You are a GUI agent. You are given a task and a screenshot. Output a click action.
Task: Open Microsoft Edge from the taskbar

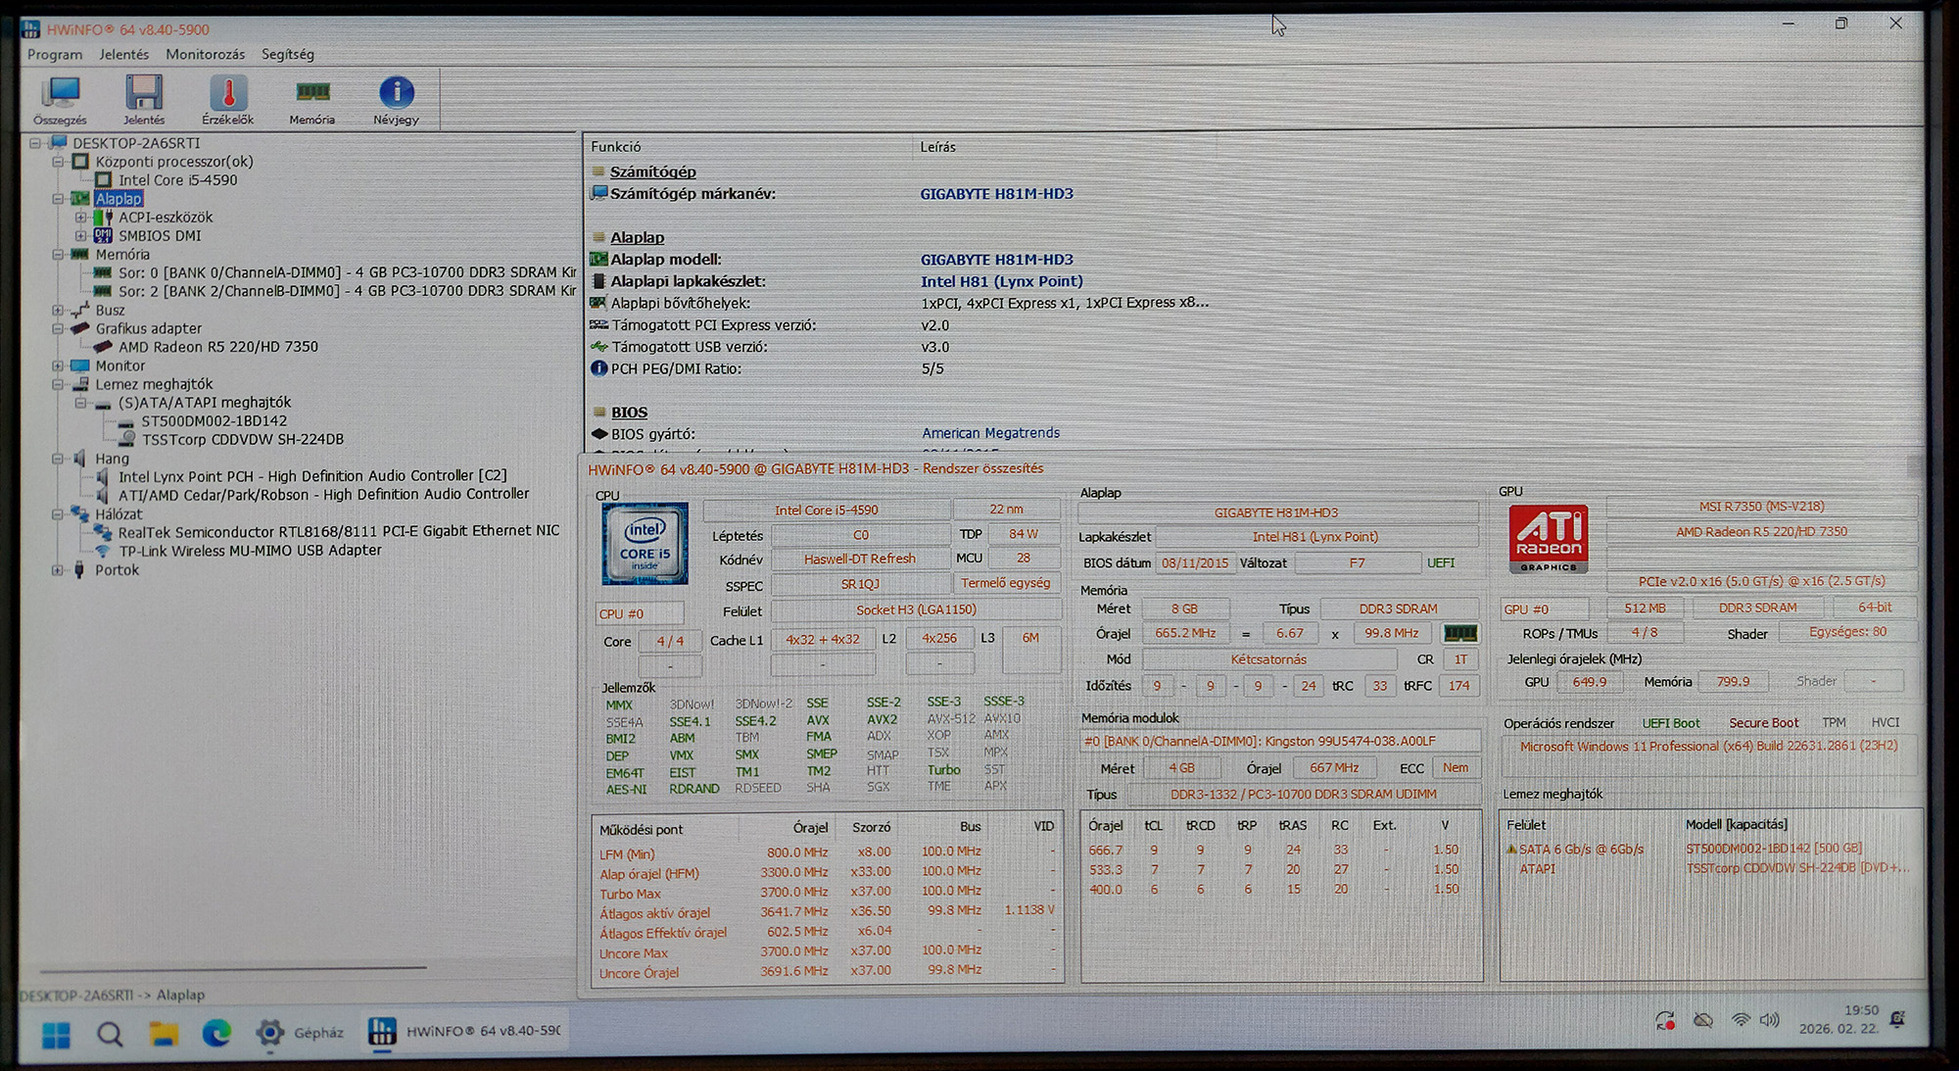(217, 1033)
